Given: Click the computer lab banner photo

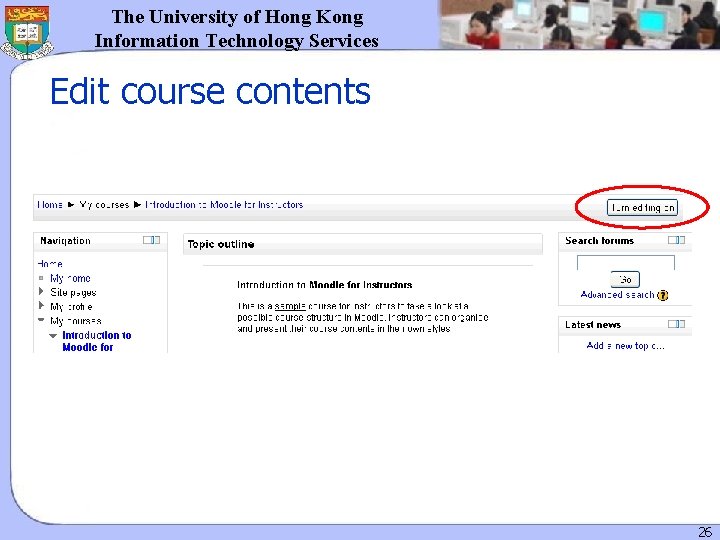Looking at the screenshot, I should click(x=579, y=24).
